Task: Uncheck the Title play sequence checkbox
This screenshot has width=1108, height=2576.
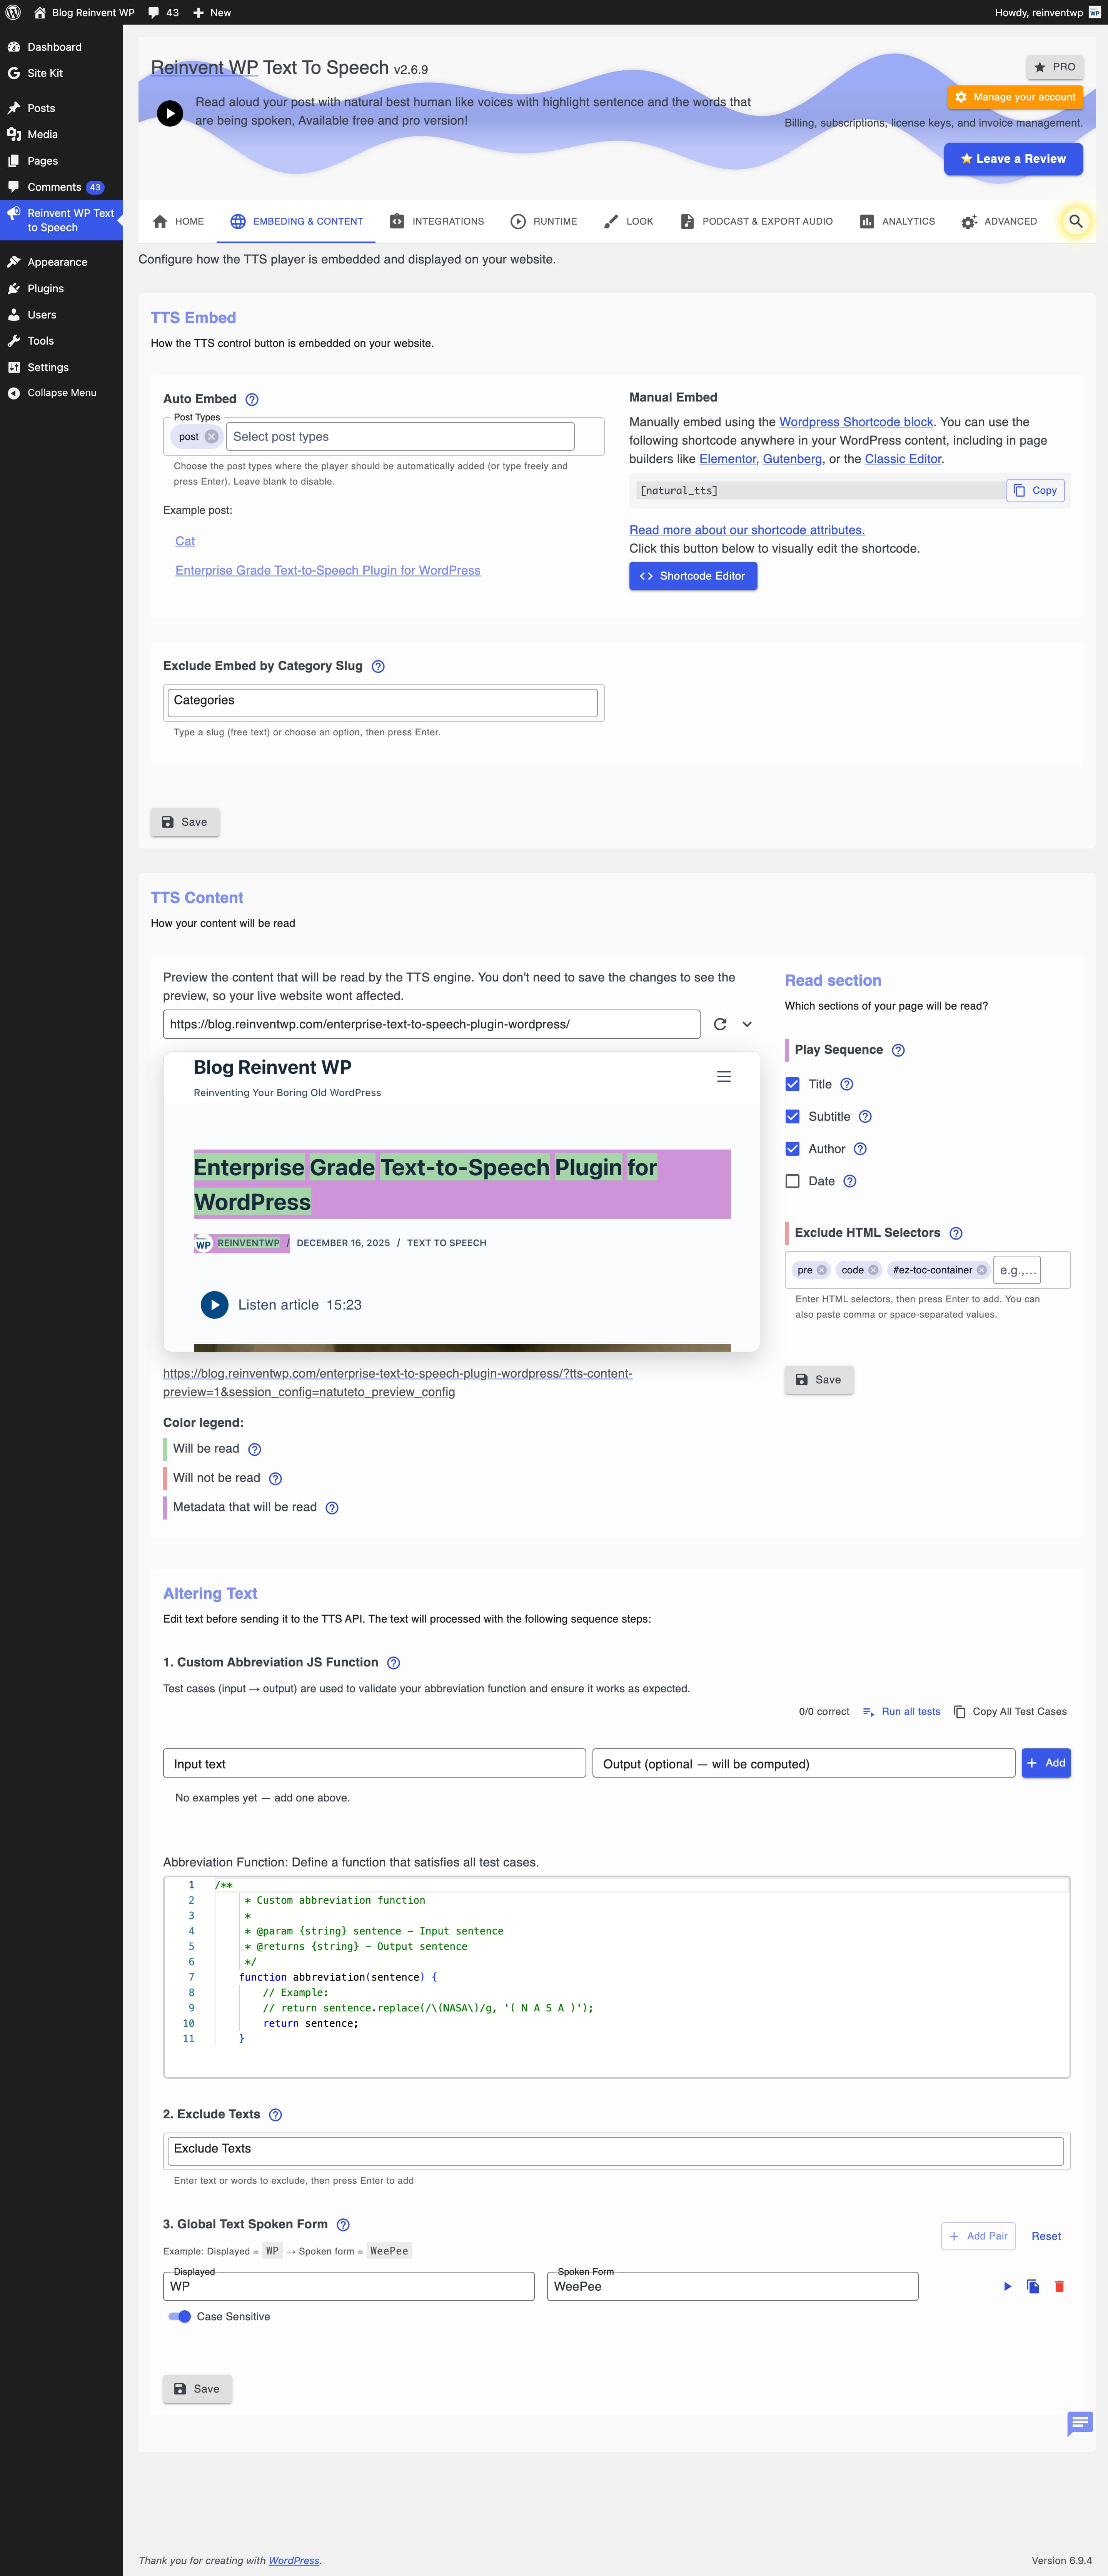Action: point(792,1084)
